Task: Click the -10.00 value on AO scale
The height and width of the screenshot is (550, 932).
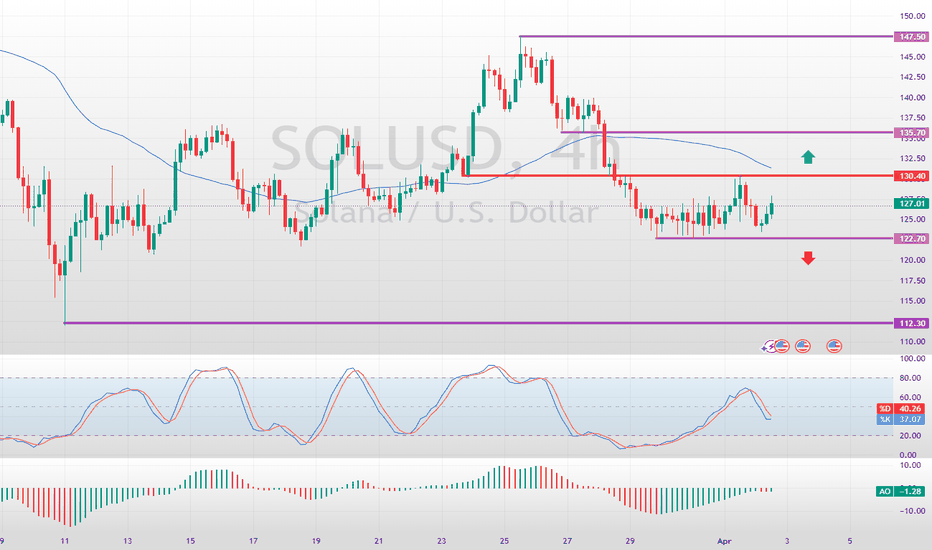Action: click(911, 511)
